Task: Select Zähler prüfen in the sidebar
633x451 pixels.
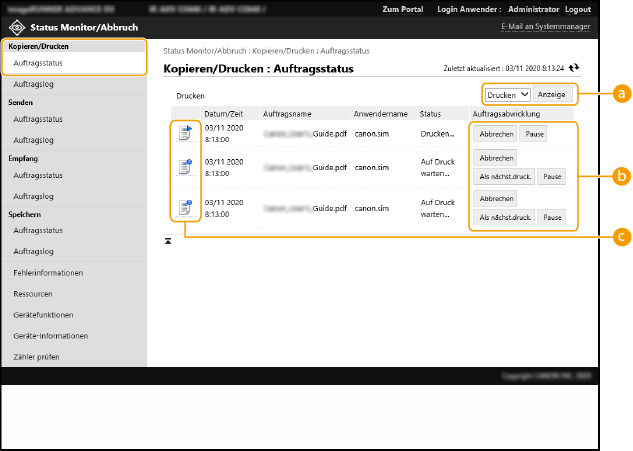Action: pyautogui.click(x=37, y=357)
